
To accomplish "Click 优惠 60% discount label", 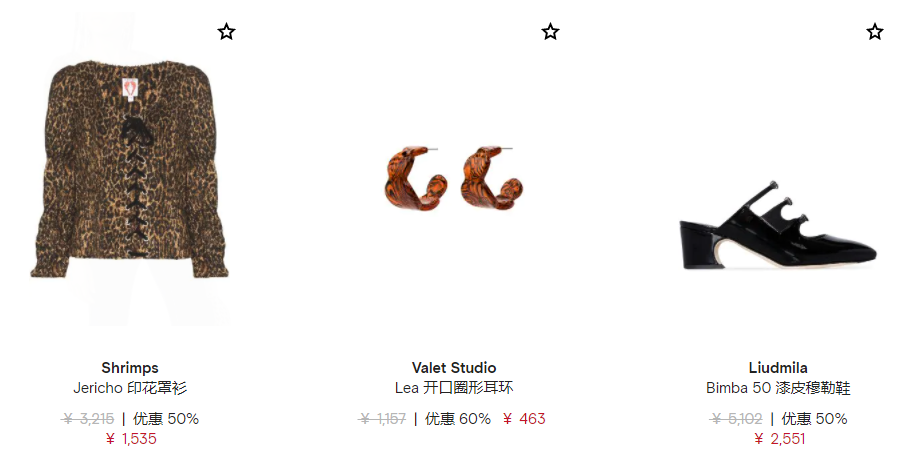I will [457, 419].
